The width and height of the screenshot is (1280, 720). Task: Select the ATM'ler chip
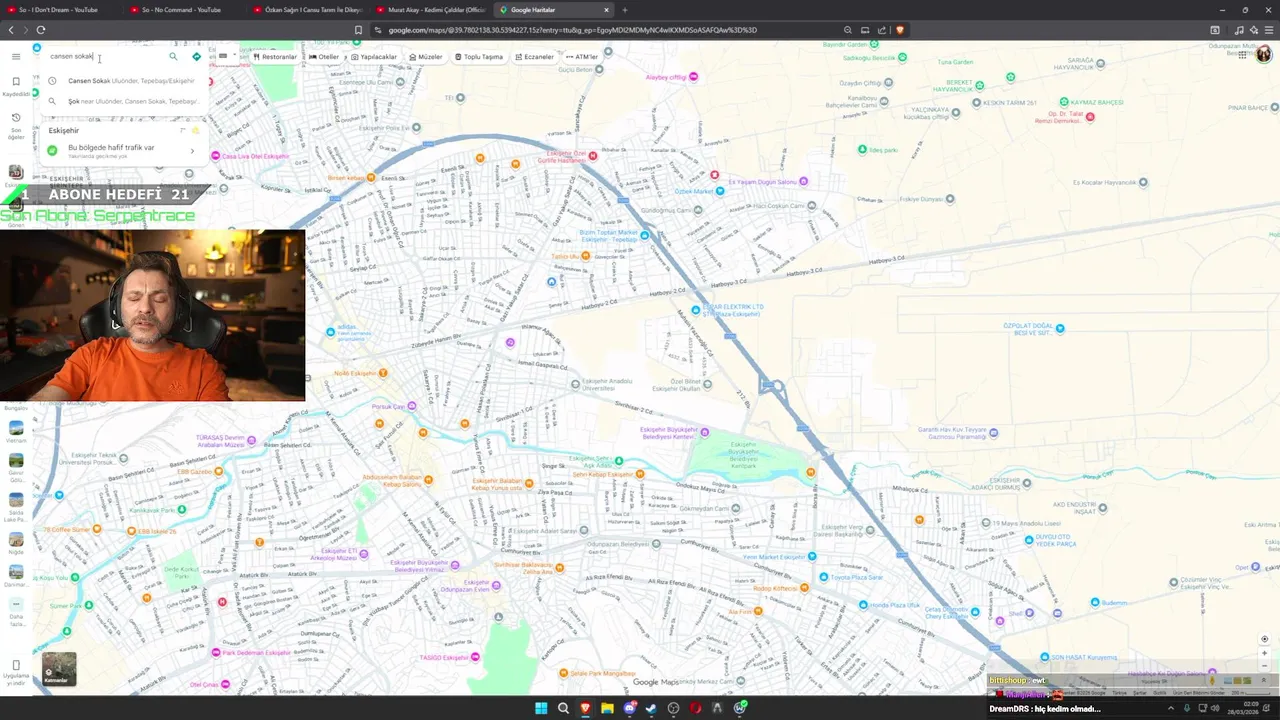click(582, 57)
